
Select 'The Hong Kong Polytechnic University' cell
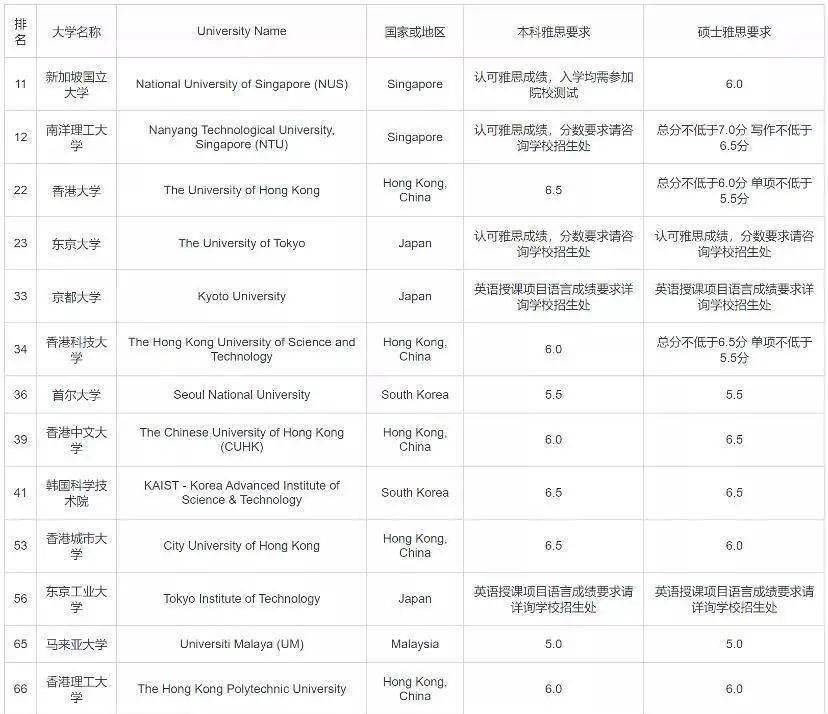click(241, 689)
